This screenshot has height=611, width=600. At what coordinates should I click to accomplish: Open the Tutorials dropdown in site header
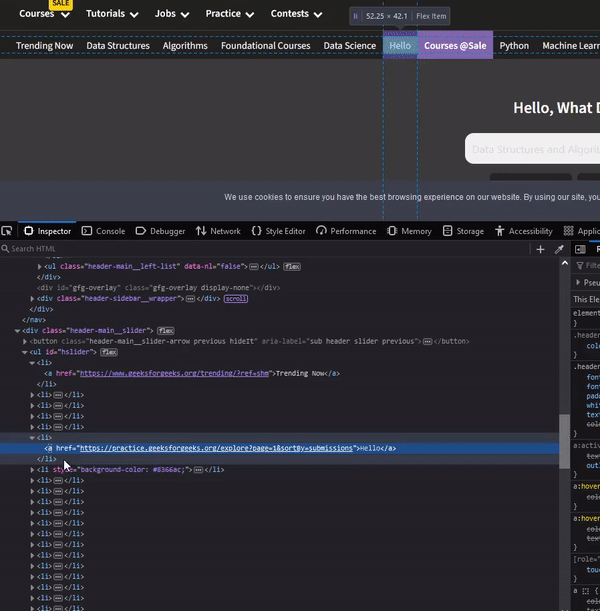[112, 14]
